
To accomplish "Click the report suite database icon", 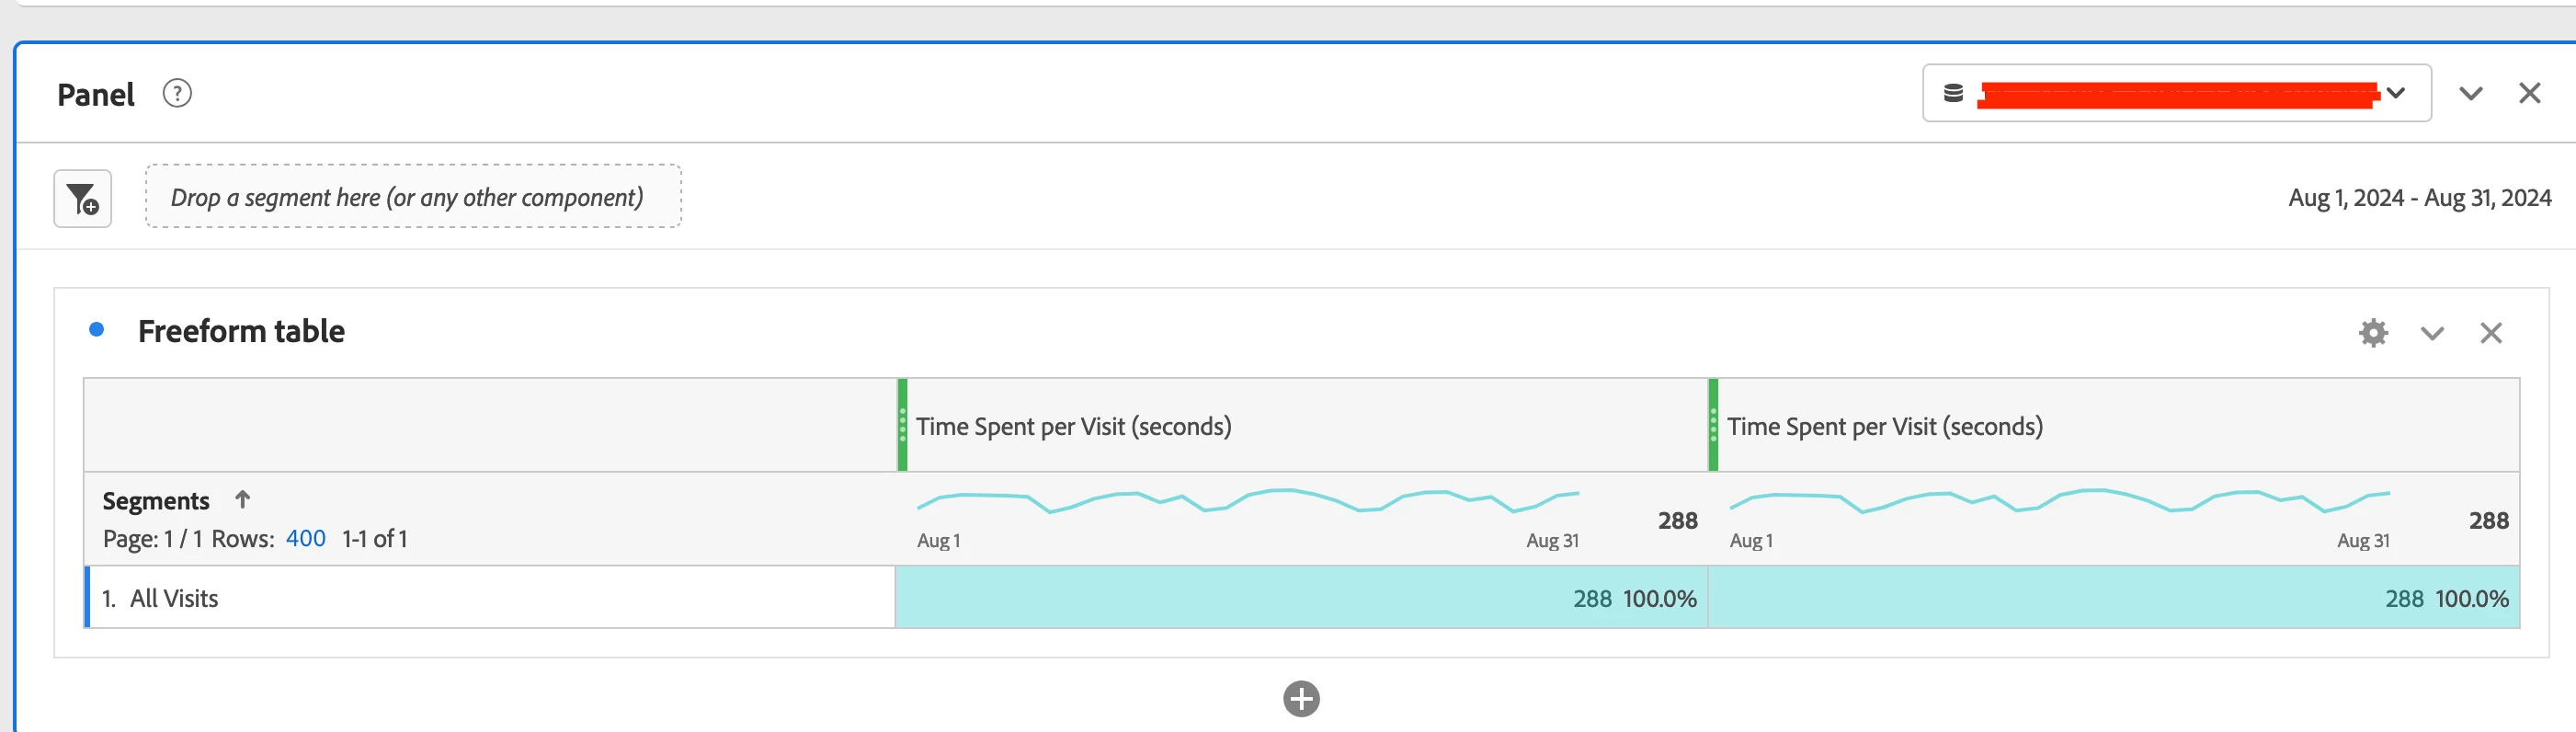I will pyautogui.click(x=1953, y=94).
